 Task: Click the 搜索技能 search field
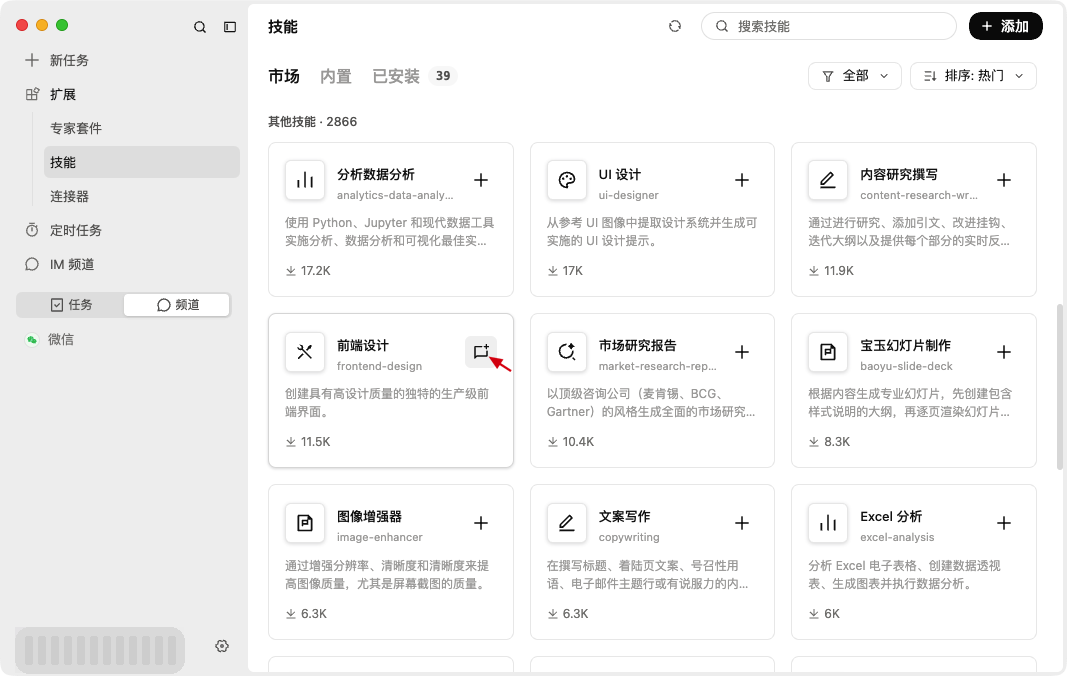(x=829, y=26)
